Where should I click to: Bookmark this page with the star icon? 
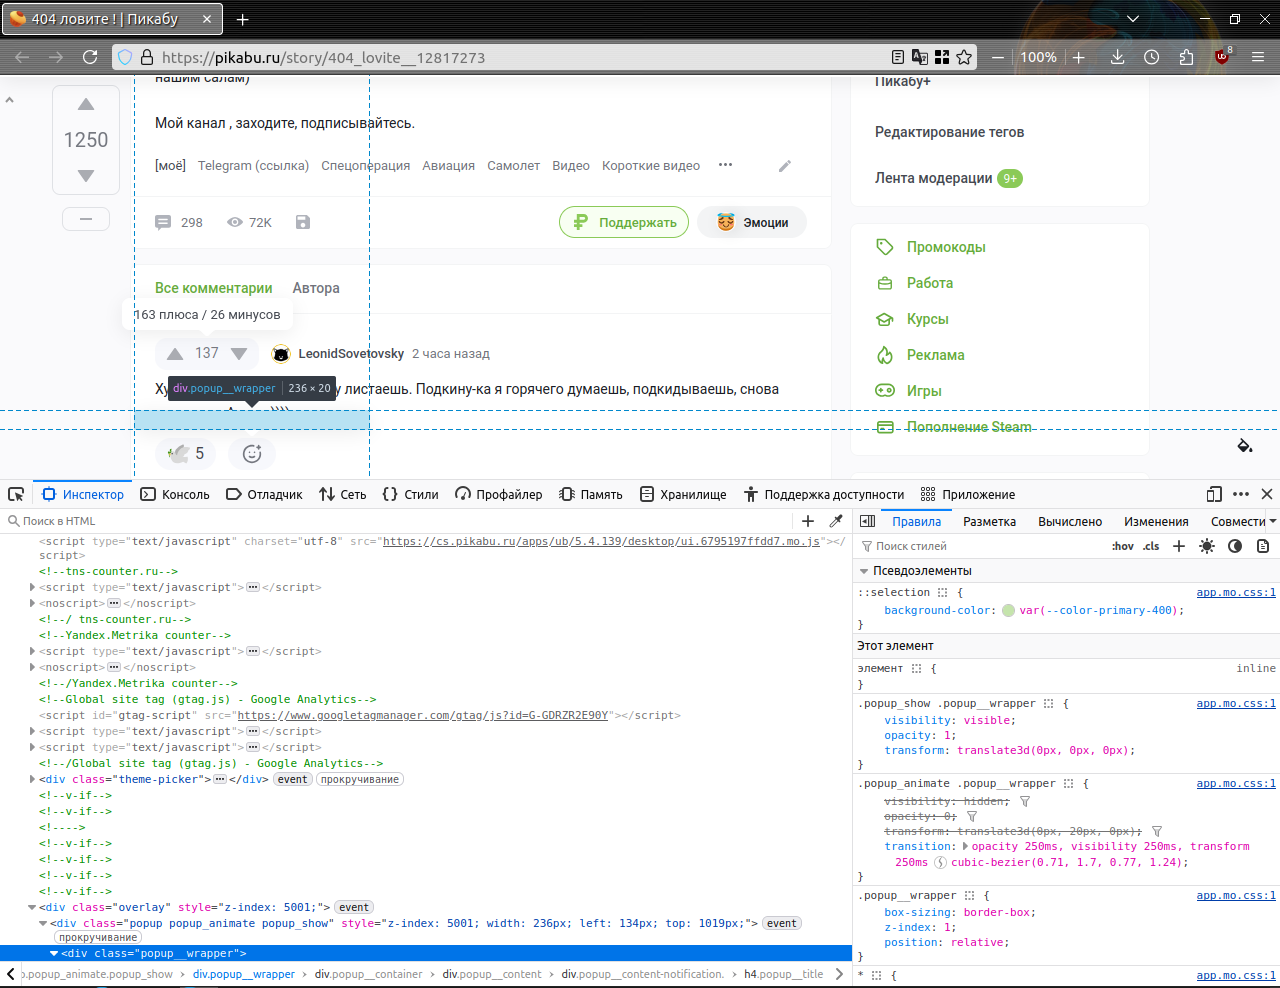coord(964,57)
